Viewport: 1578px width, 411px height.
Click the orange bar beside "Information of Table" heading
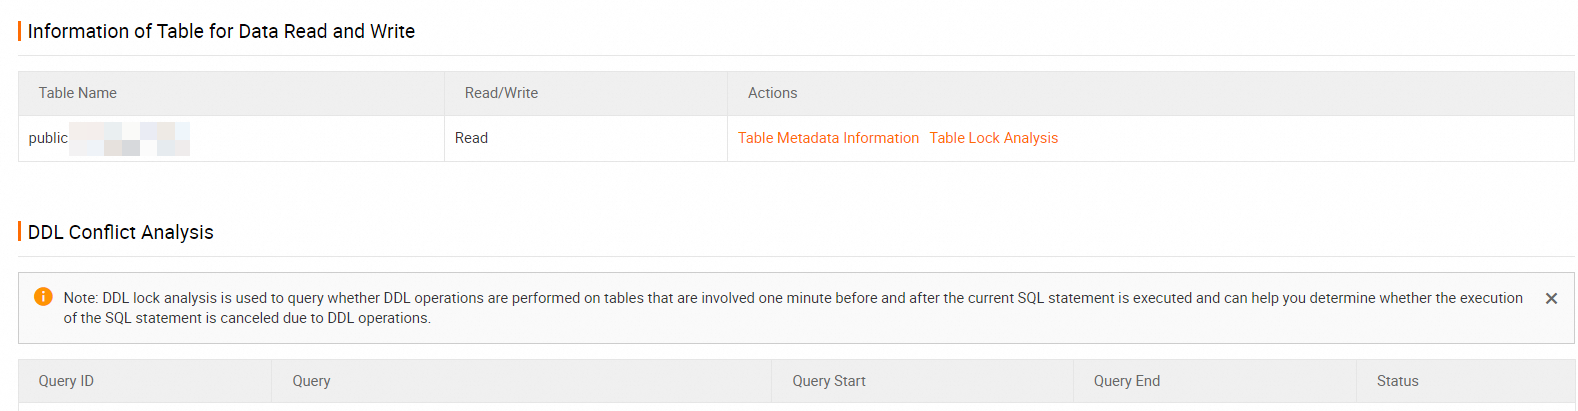19,31
